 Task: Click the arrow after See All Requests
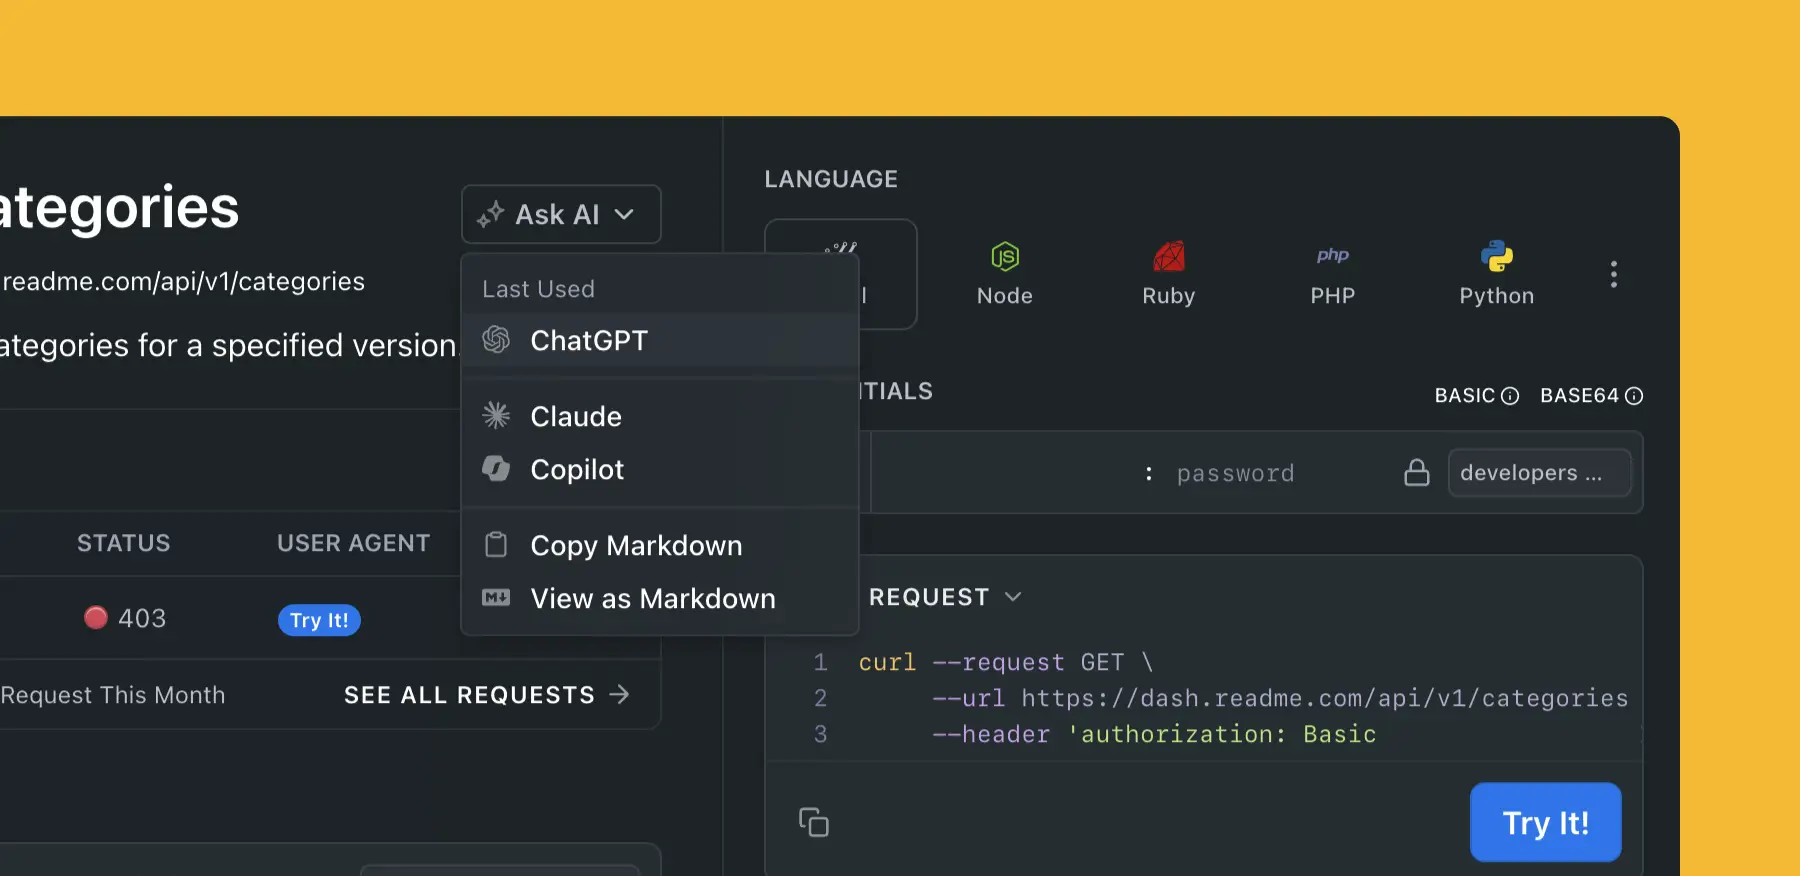coord(620,694)
